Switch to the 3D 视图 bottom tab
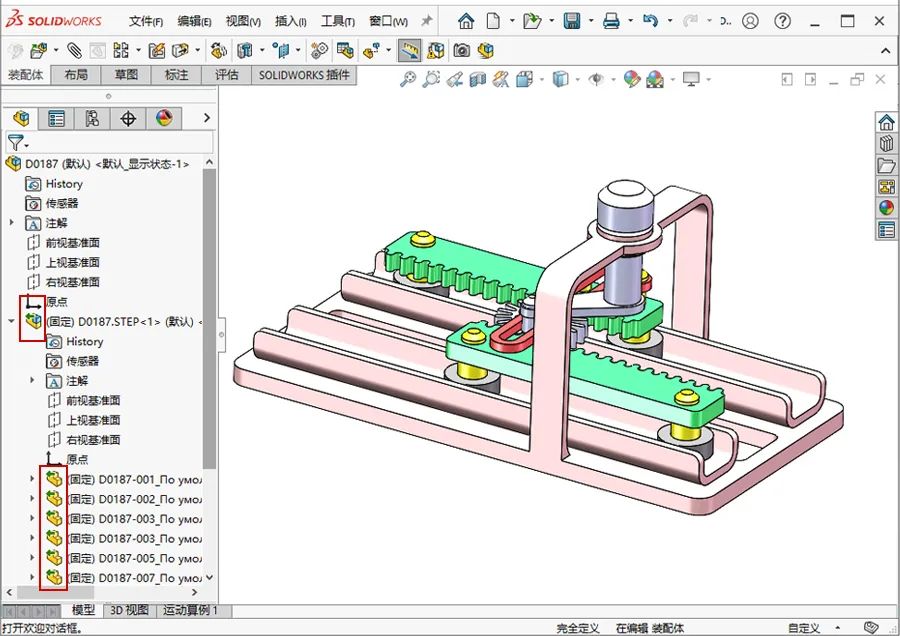900x636 pixels. [129, 610]
